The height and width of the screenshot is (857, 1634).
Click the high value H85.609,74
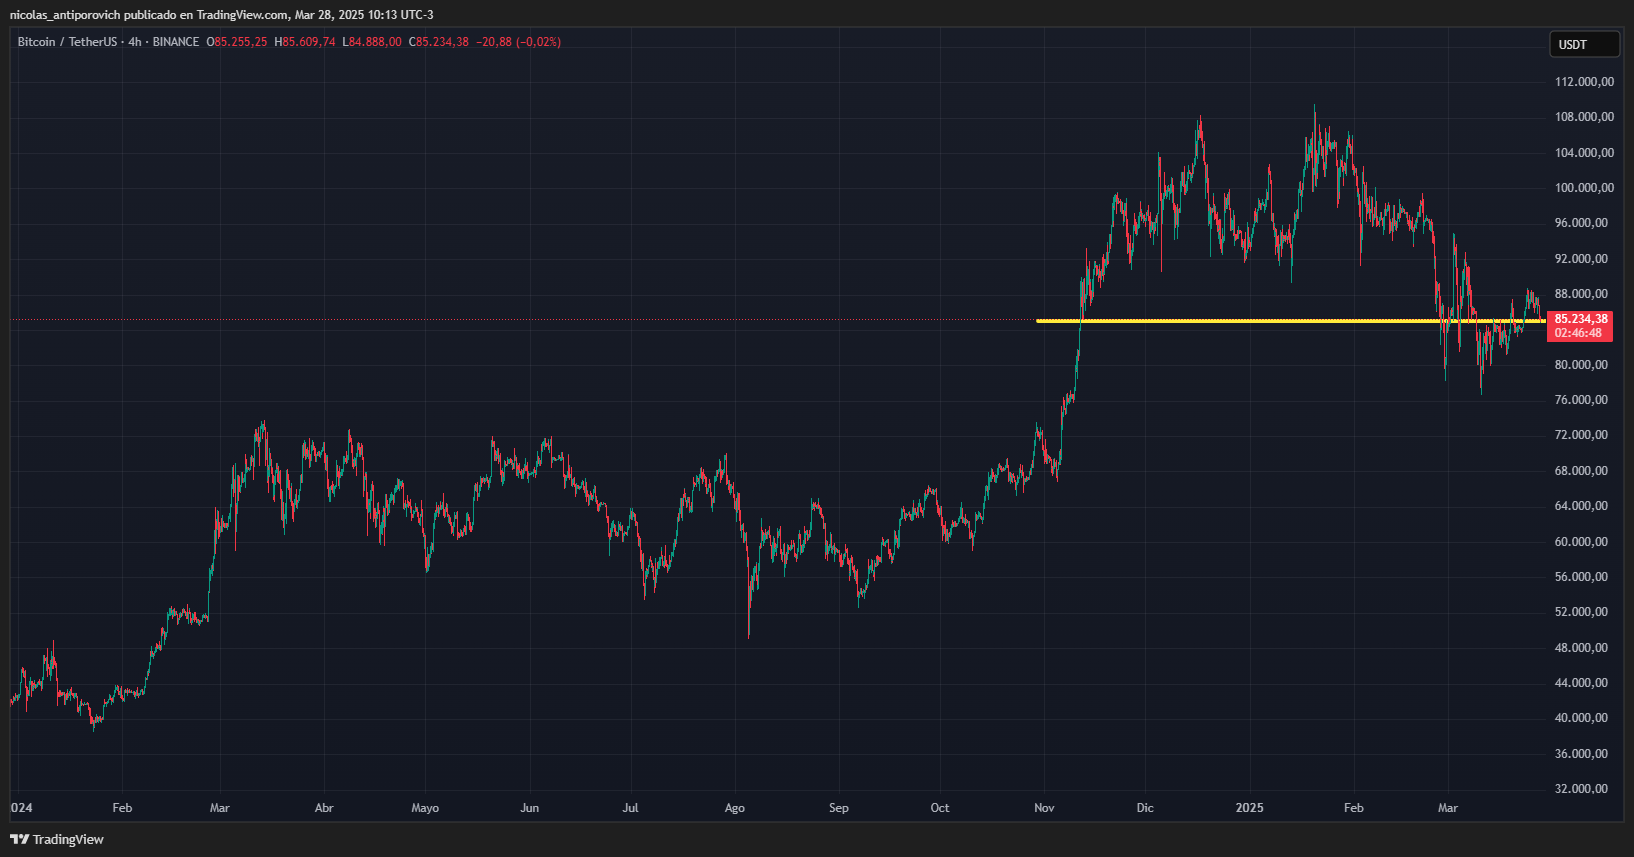pyautogui.click(x=305, y=42)
